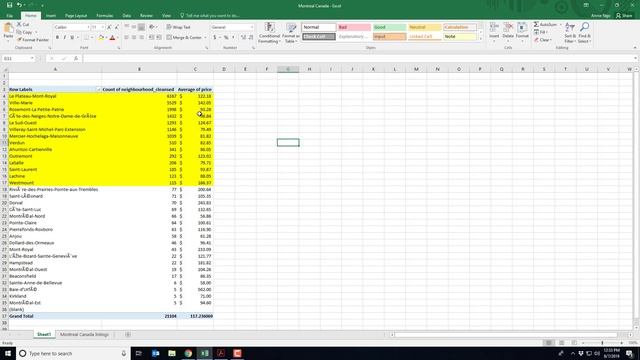640x360 pixels.
Task: Apply the red font color
Action: (x=113, y=38)
